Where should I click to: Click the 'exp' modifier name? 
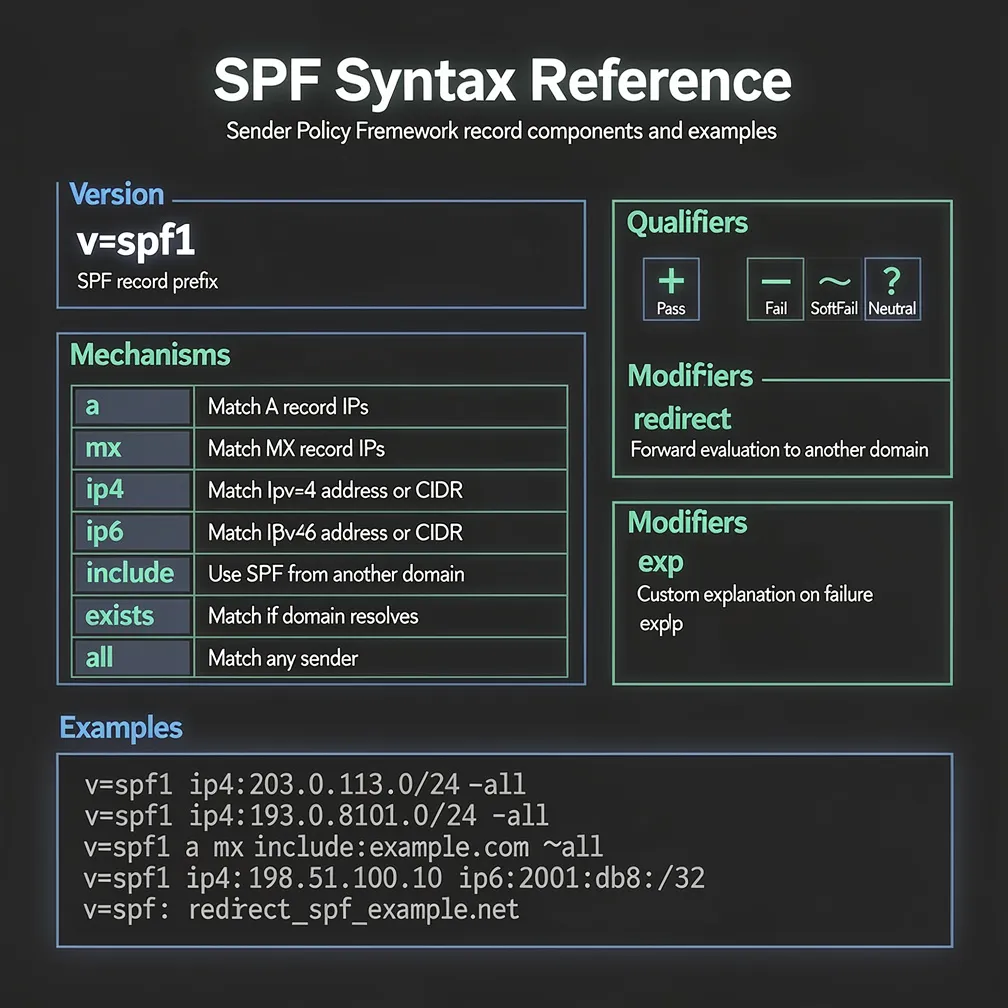click(x=660, y=562)
